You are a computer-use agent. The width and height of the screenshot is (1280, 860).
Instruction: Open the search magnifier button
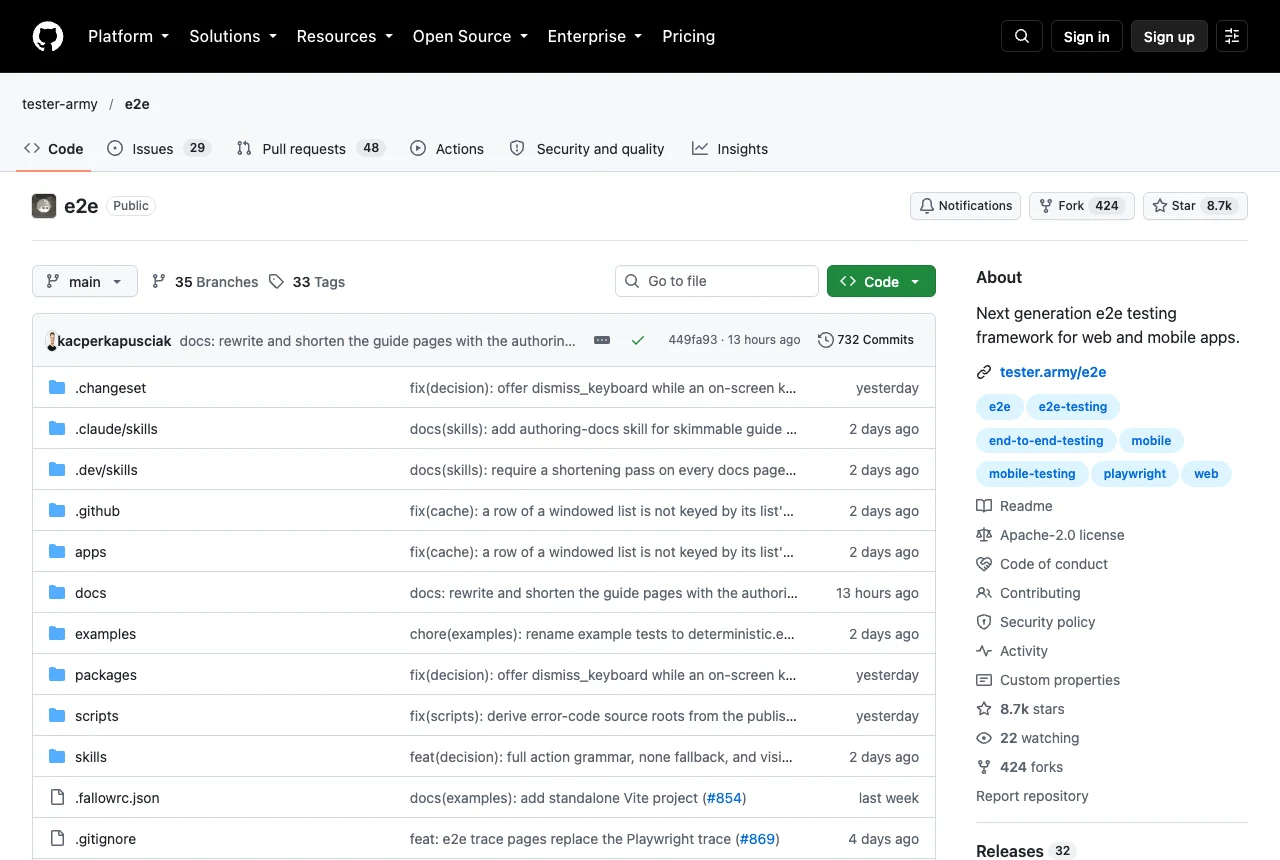point(1022,36)
